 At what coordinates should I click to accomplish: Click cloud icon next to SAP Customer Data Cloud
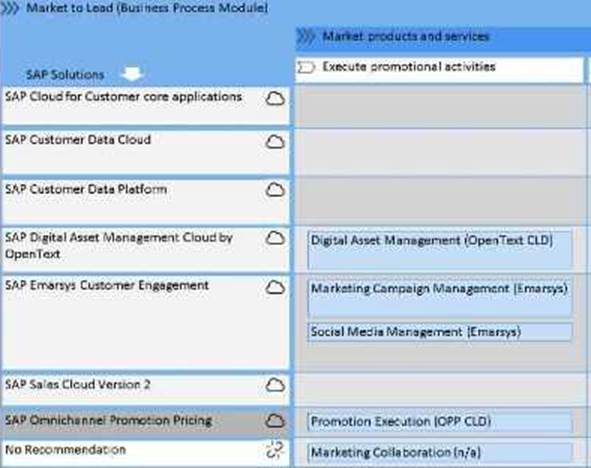[x=275, y=142]
